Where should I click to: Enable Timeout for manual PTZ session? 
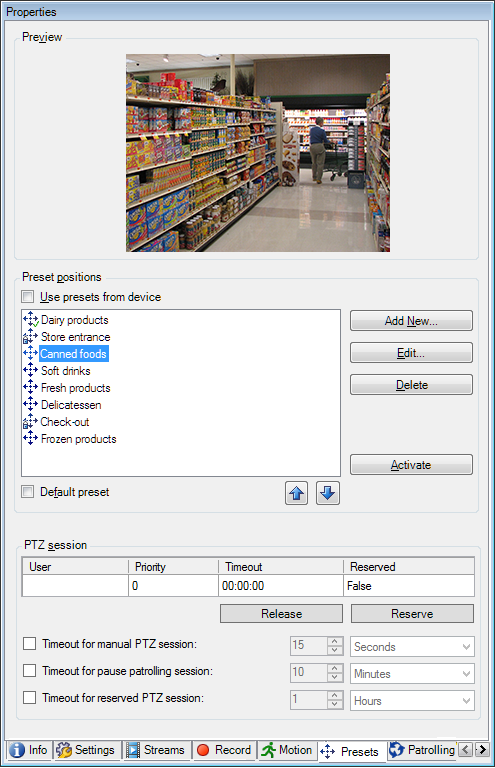pos(30,644)
